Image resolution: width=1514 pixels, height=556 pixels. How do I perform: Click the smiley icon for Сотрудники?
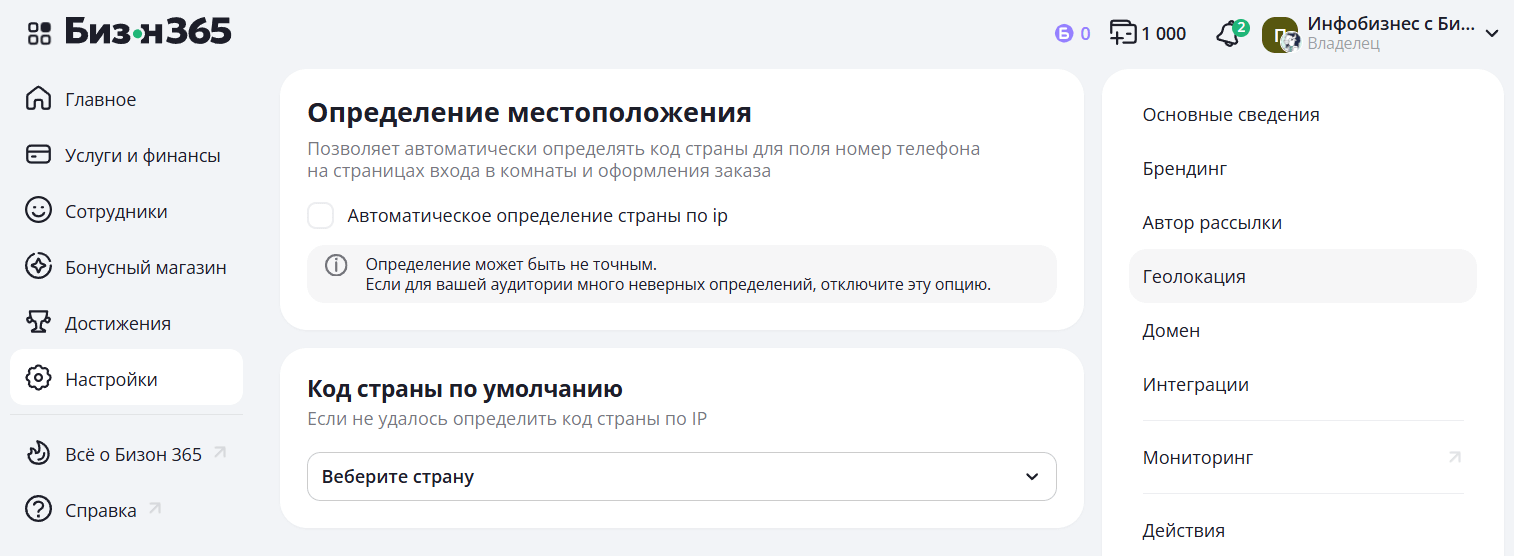pyautogui.click(x=38, y=211)
